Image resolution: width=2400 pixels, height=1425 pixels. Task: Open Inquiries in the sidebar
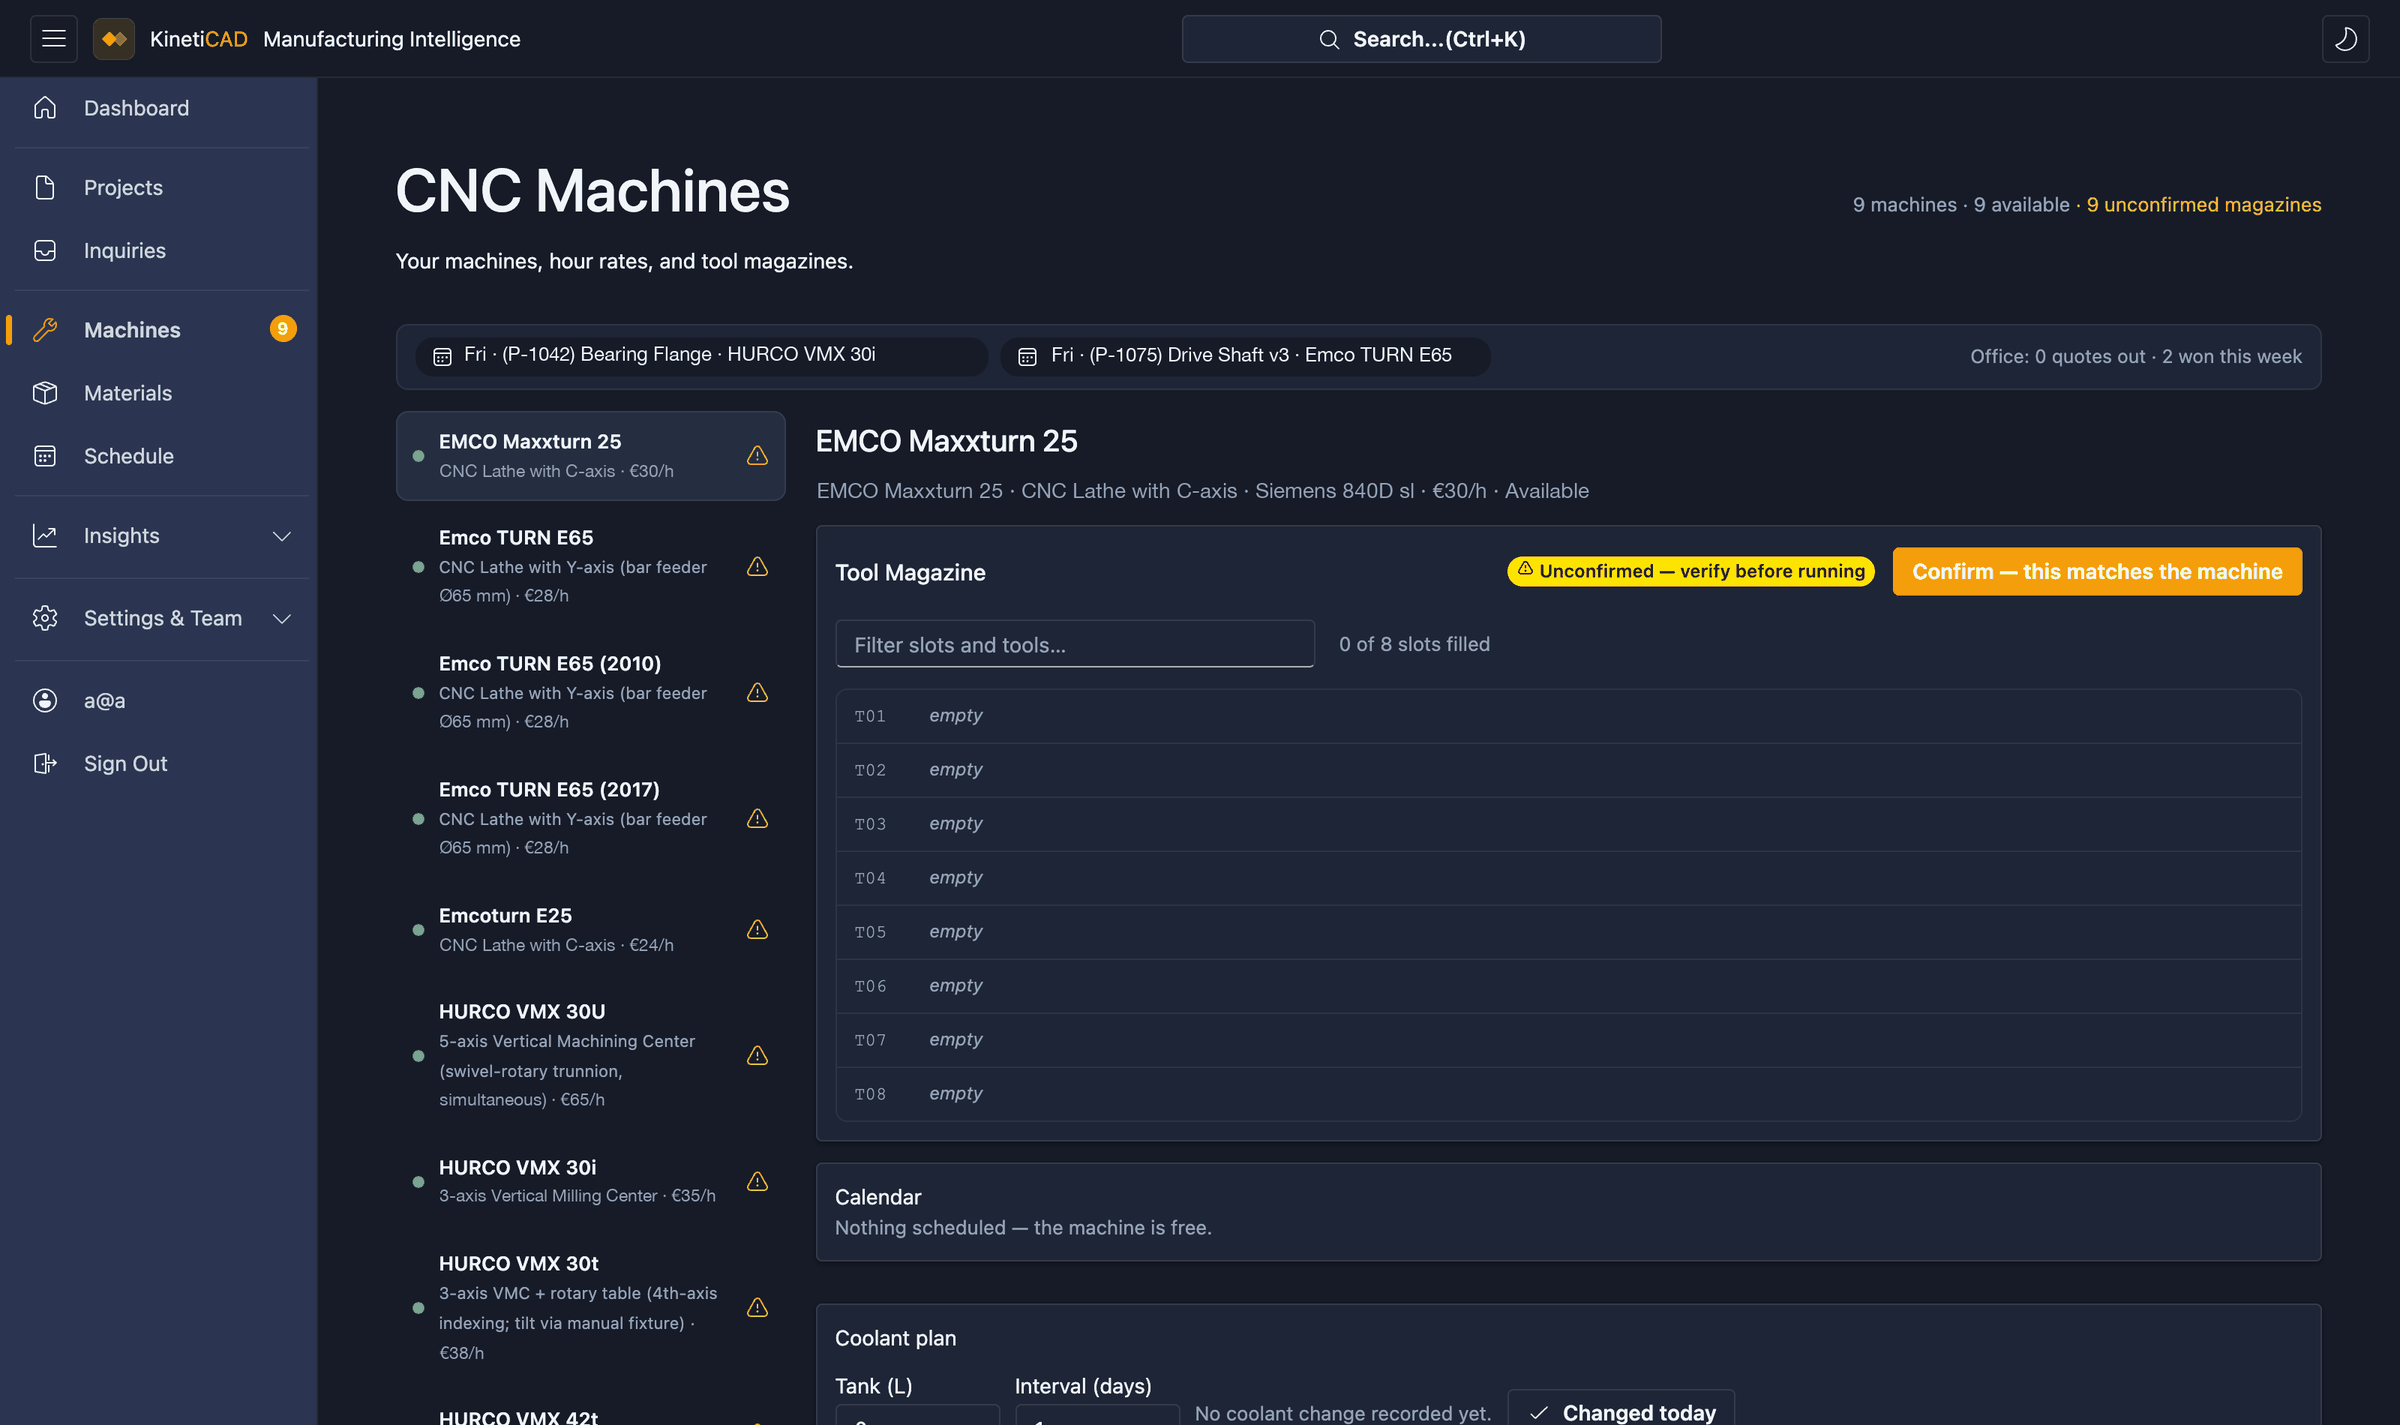[x=162, y=250]
